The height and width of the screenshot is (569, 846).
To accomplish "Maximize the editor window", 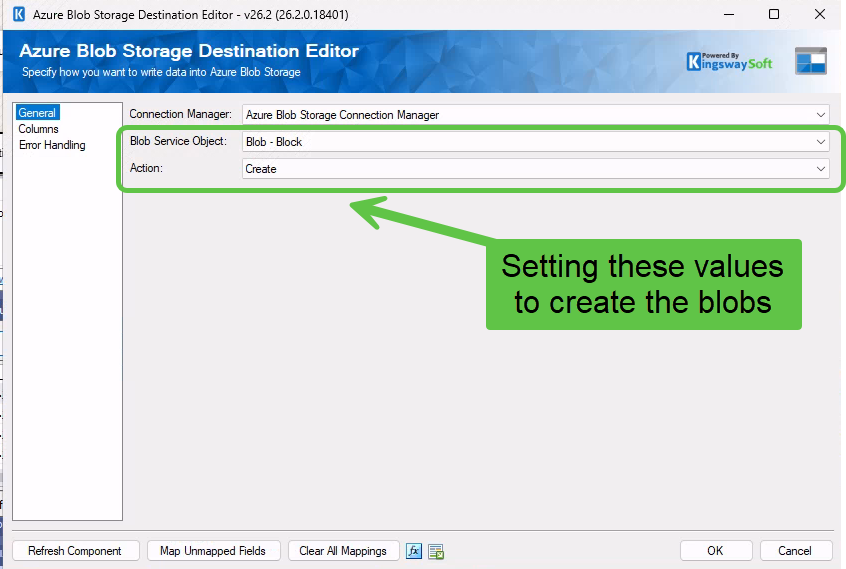I will tap(774, 14).
